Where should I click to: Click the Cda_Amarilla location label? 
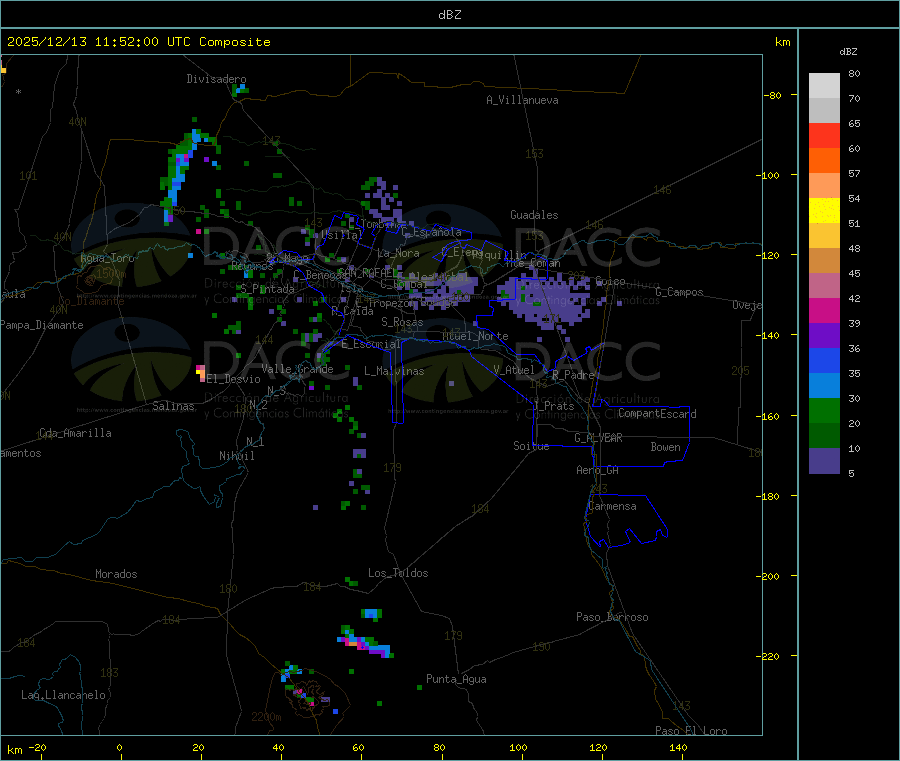coord(75,433)
